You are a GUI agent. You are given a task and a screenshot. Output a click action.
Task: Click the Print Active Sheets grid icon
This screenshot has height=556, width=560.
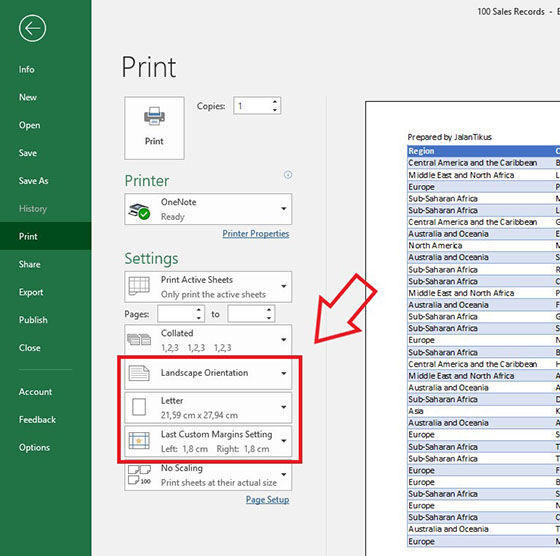click(x=139, y=286)
